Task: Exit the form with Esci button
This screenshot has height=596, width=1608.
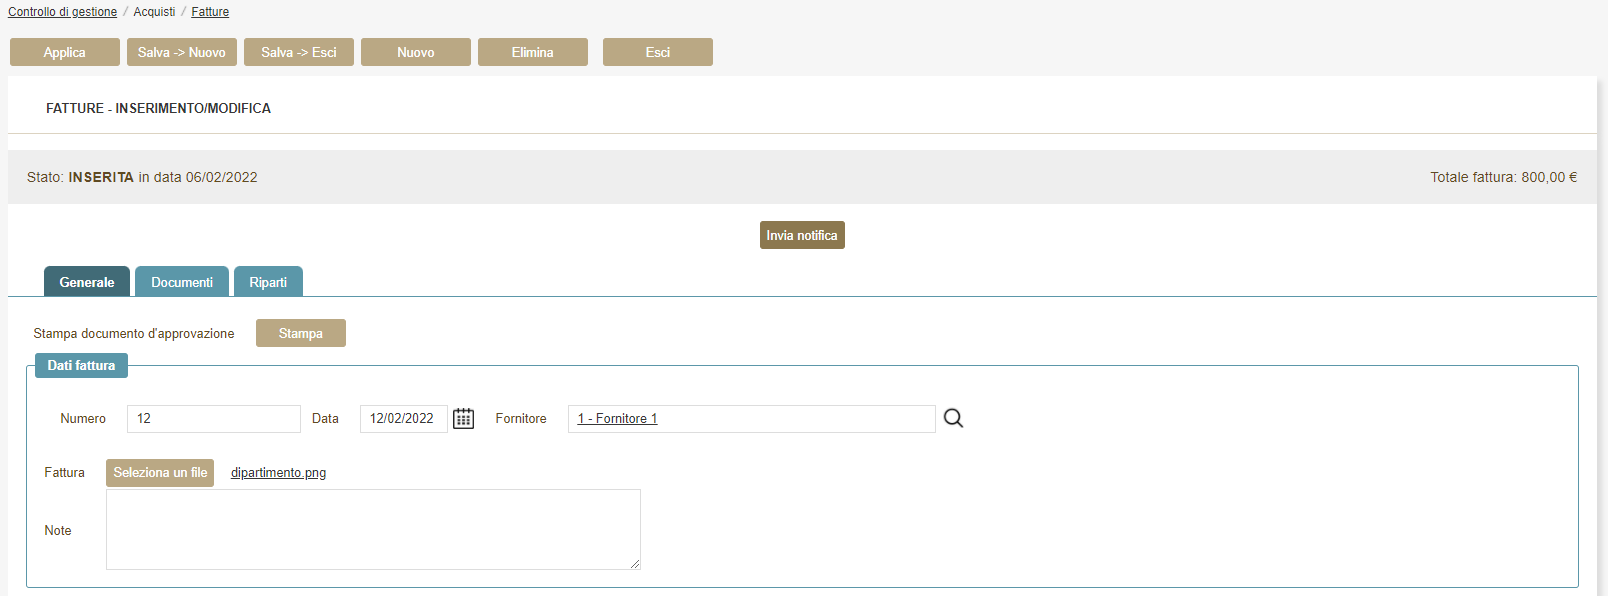Action: (658, 52)
